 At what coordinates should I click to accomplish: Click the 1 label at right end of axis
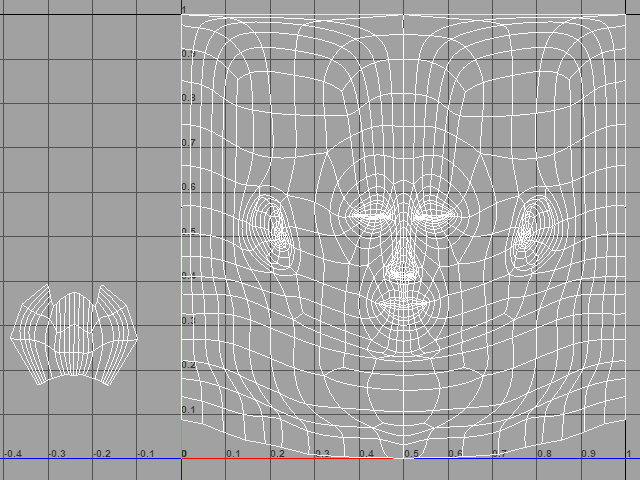click(627, 454)
